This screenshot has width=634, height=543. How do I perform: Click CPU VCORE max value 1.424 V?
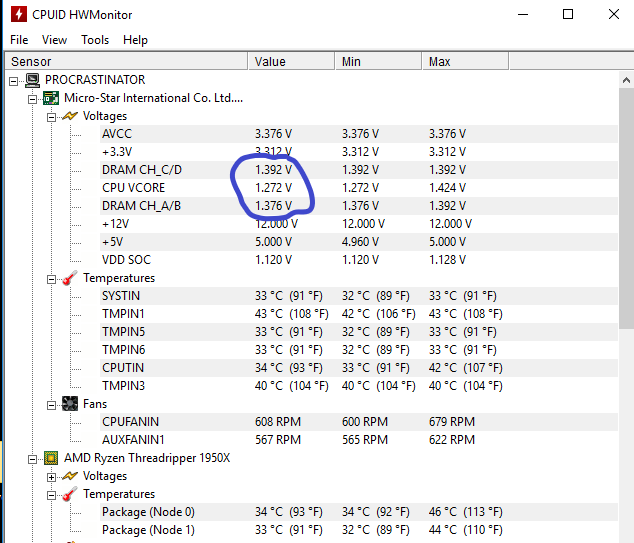[447, 188]
